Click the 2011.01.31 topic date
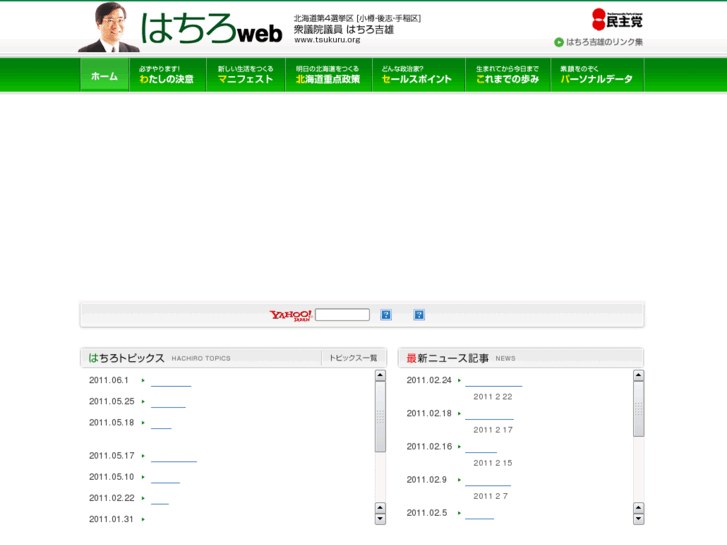The height and width of the screenshot is (545, 727). coord(111,519)
